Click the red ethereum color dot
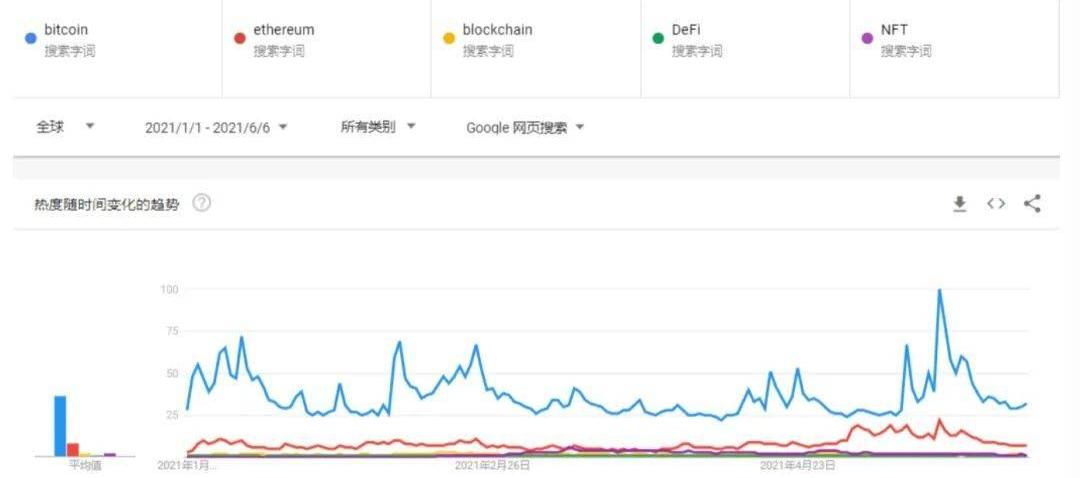This screenshot has width=1080, height=478. coord(240,38)
